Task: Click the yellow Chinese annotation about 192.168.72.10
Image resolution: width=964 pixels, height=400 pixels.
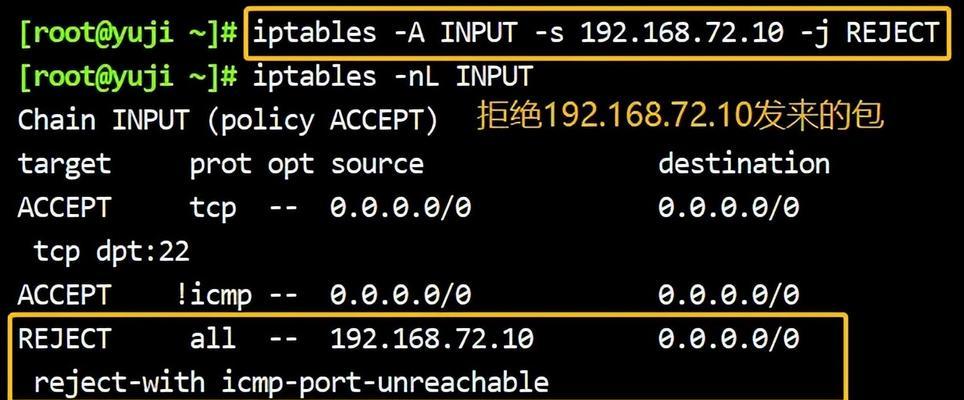Action: (x=681, y=116)
